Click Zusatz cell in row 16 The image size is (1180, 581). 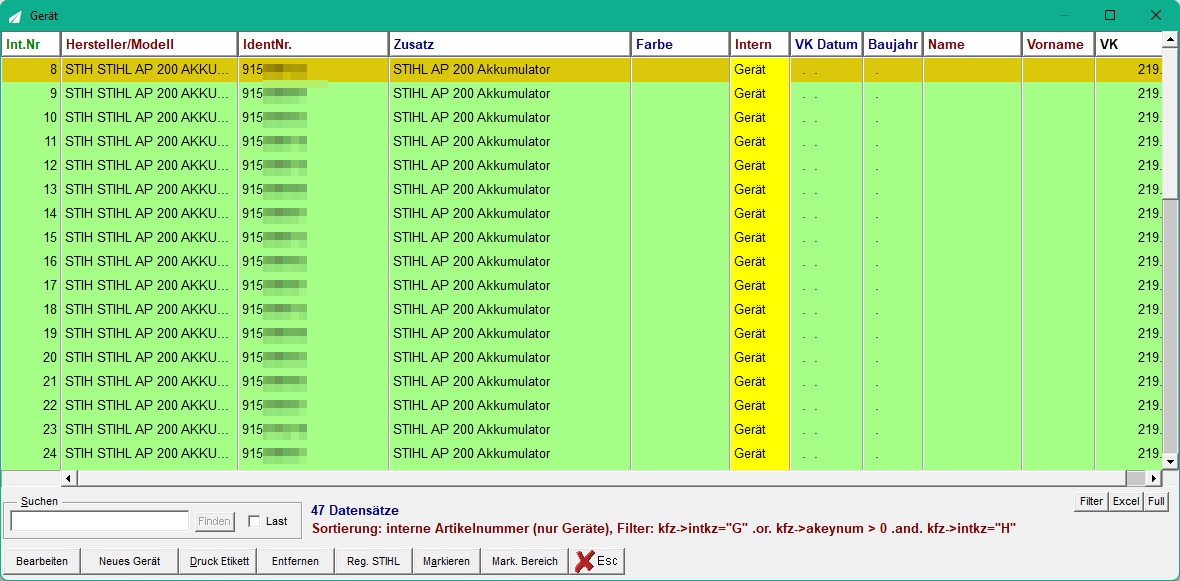pos(509,262)
